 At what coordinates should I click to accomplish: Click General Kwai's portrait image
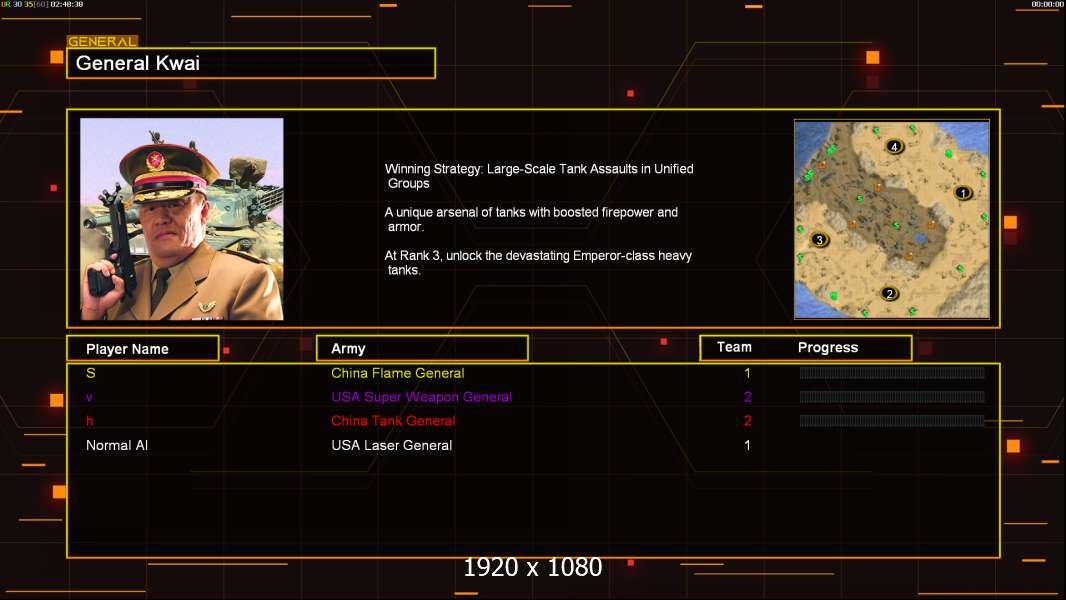(x=182, y=219)
